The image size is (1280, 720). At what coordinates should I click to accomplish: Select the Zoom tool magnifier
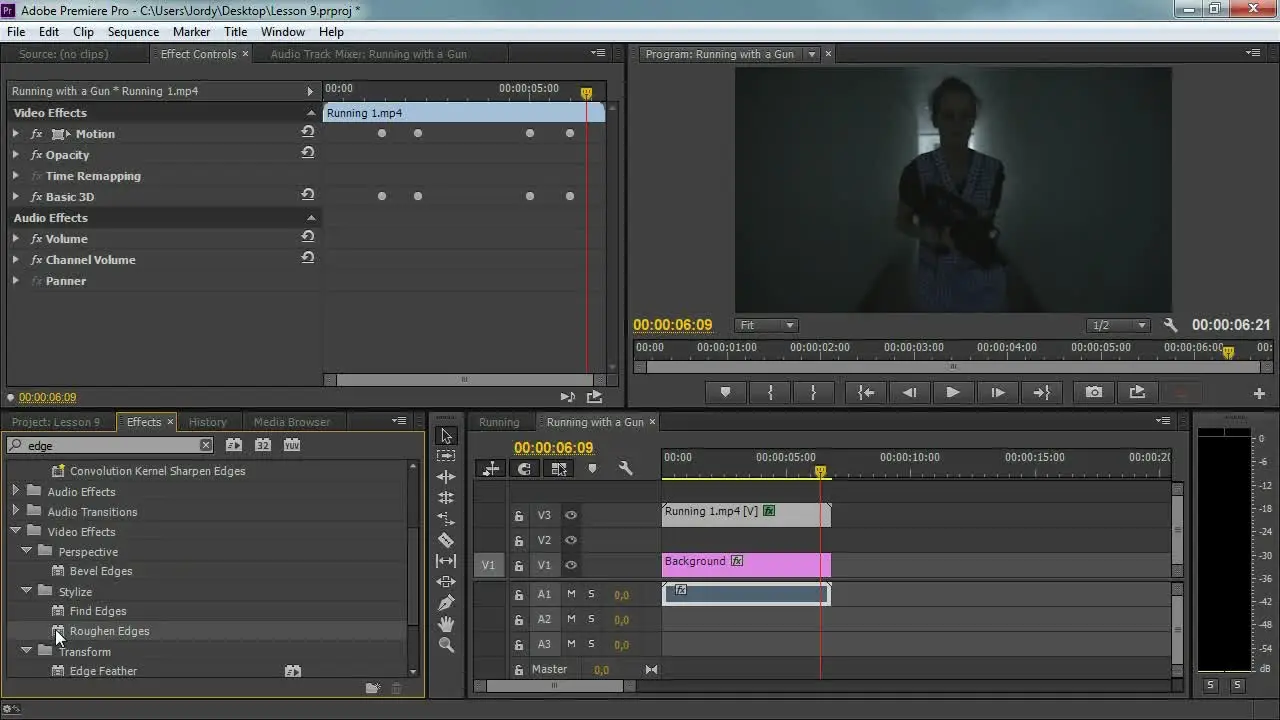click(x=446, y=645)
